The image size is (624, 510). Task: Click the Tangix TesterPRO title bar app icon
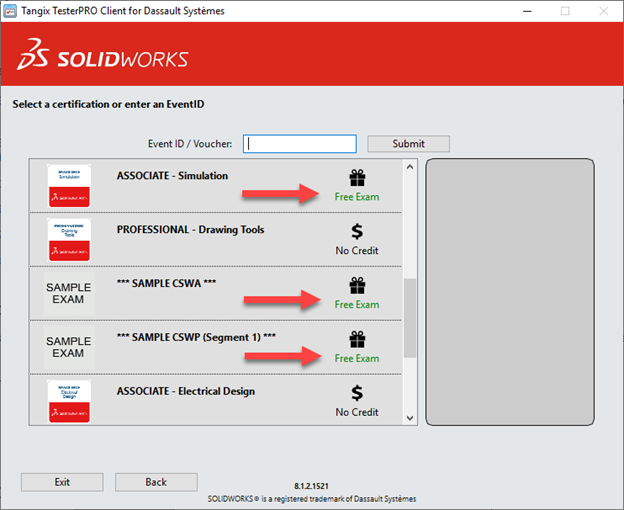(x=12, y=11)
